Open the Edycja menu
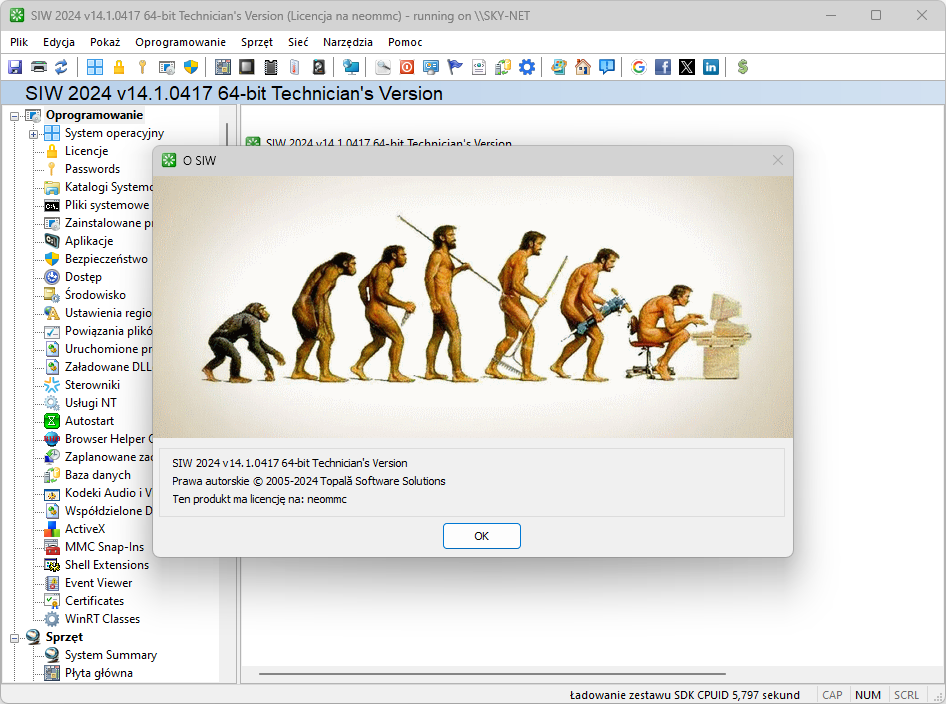The width and height of the screenshot is (946, 704). point(59,42)
